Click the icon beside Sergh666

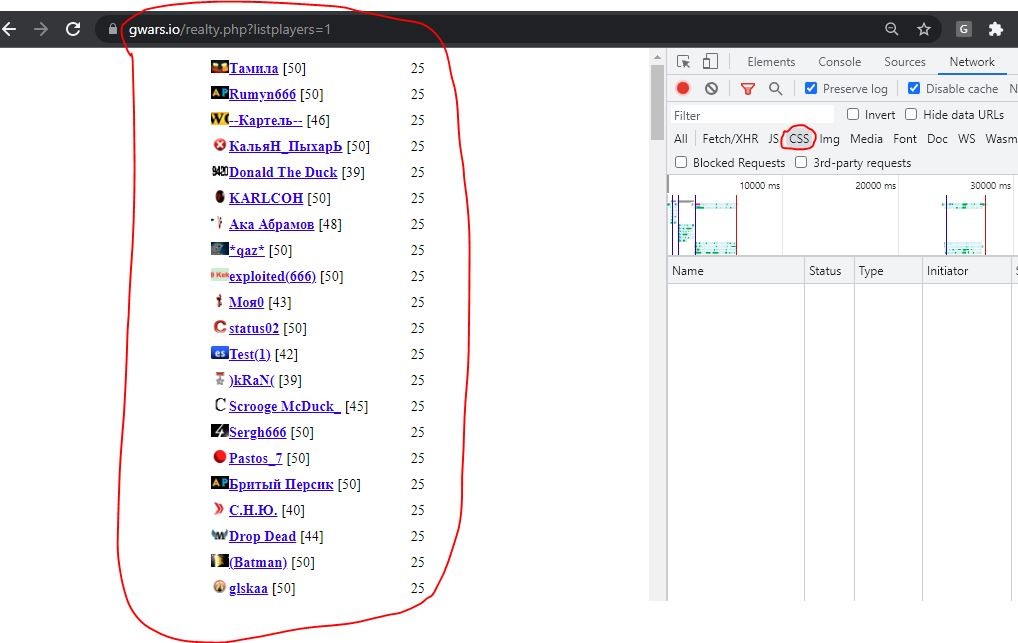coord(219,431)
